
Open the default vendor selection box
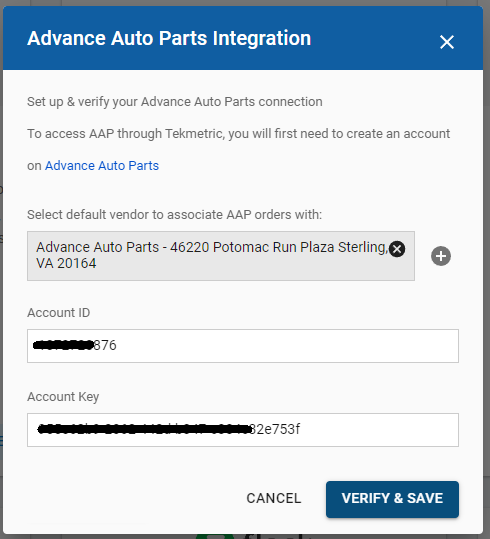(221, 256)
